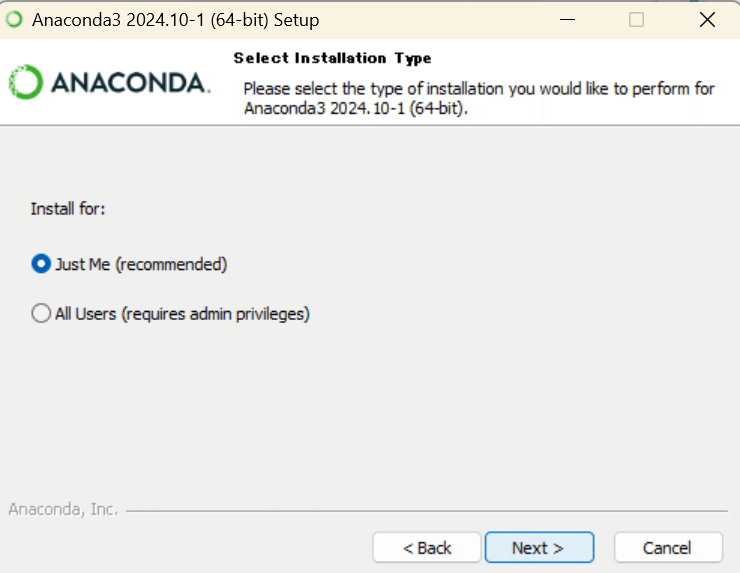The width and height of the screenshot is (740, 573).
Task: Select the Just Me radio button
Action: pos(41,264)
